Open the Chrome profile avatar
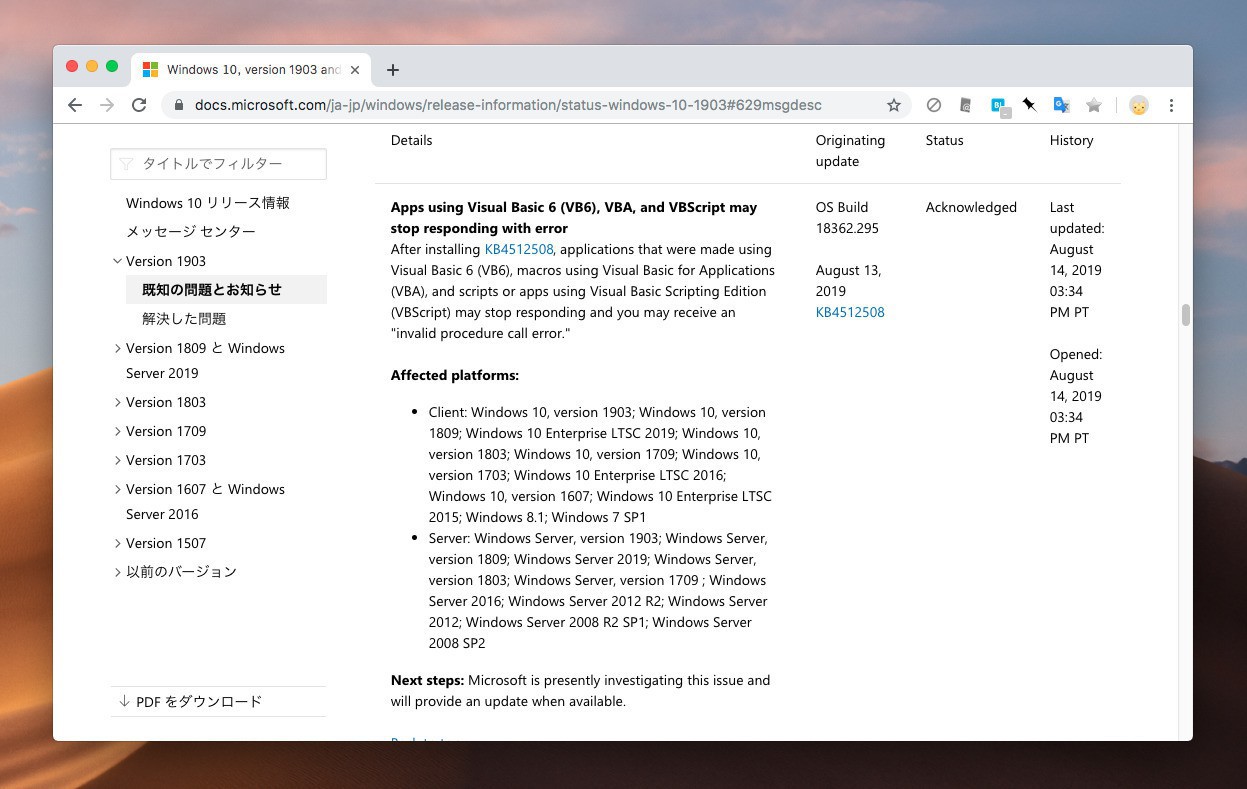Screen dimensions: 1247x789 pos(1138,105)
